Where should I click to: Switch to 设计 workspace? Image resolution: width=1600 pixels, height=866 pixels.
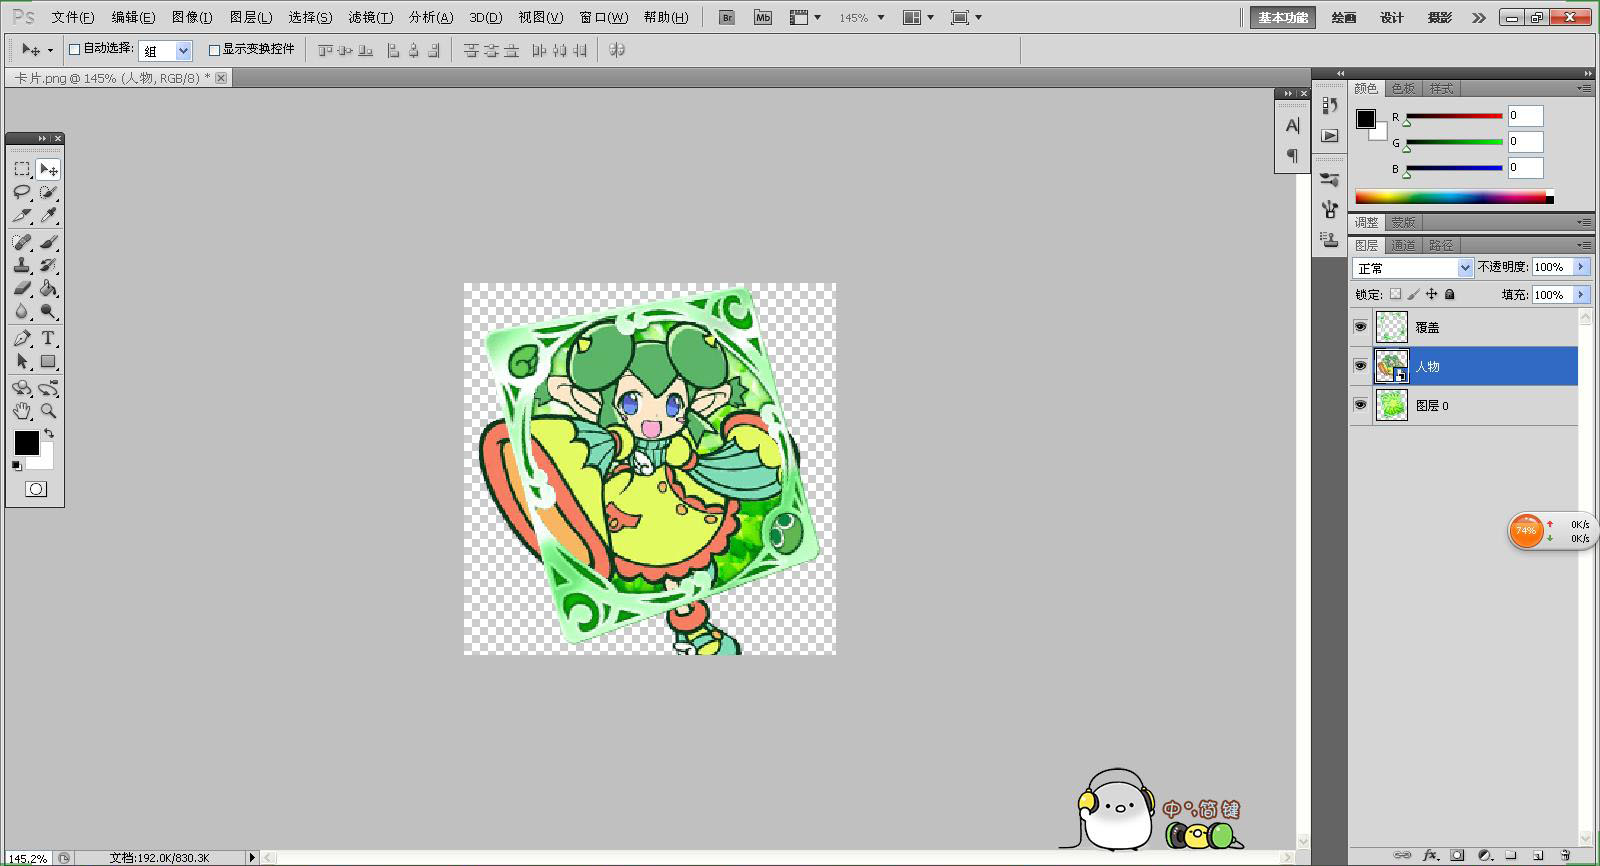click(x=1392, y=17)
